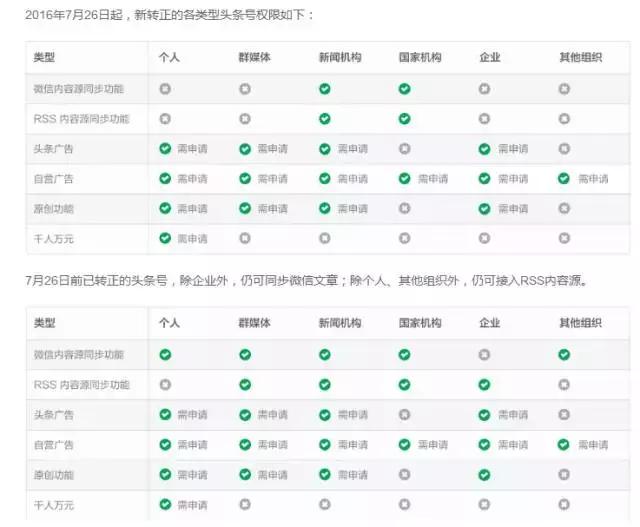The image size is (640, 527).
Task: Click the green check for 群媒体 自营广告 in lower table
Action: click(245, 445)
